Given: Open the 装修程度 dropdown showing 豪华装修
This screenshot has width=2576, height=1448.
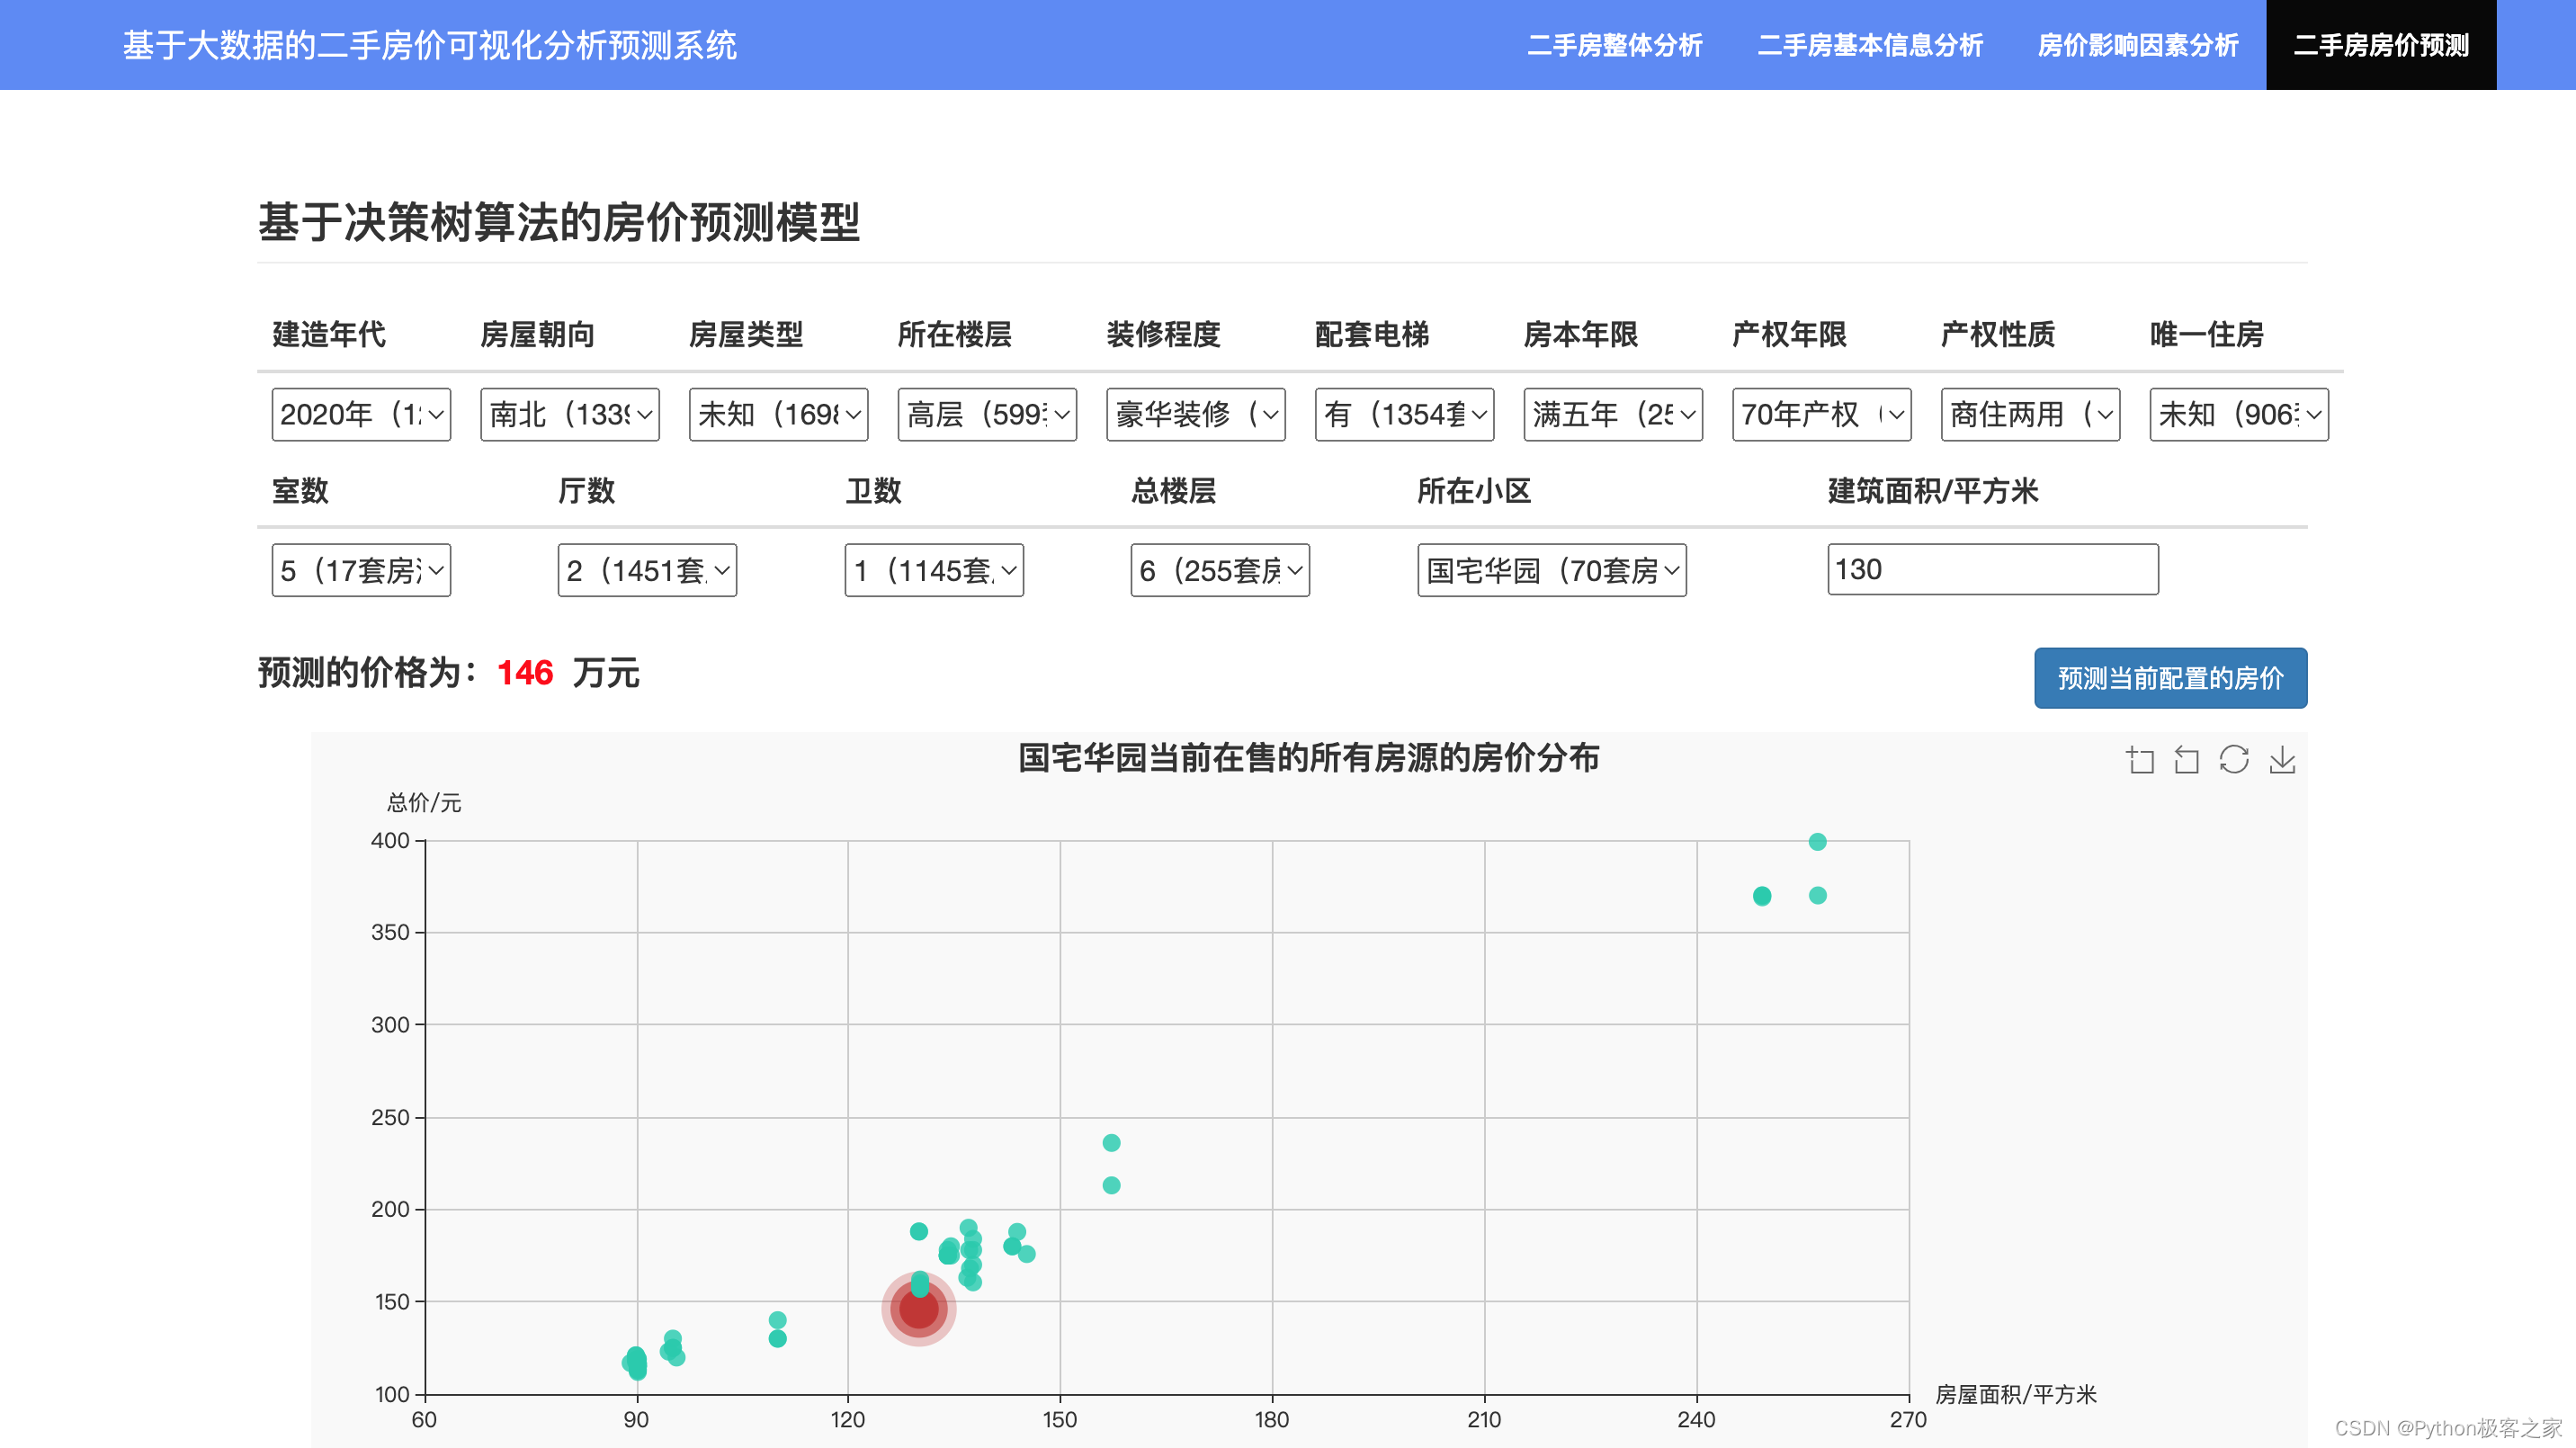Looking at the screenshot, I should point(1196,414).
